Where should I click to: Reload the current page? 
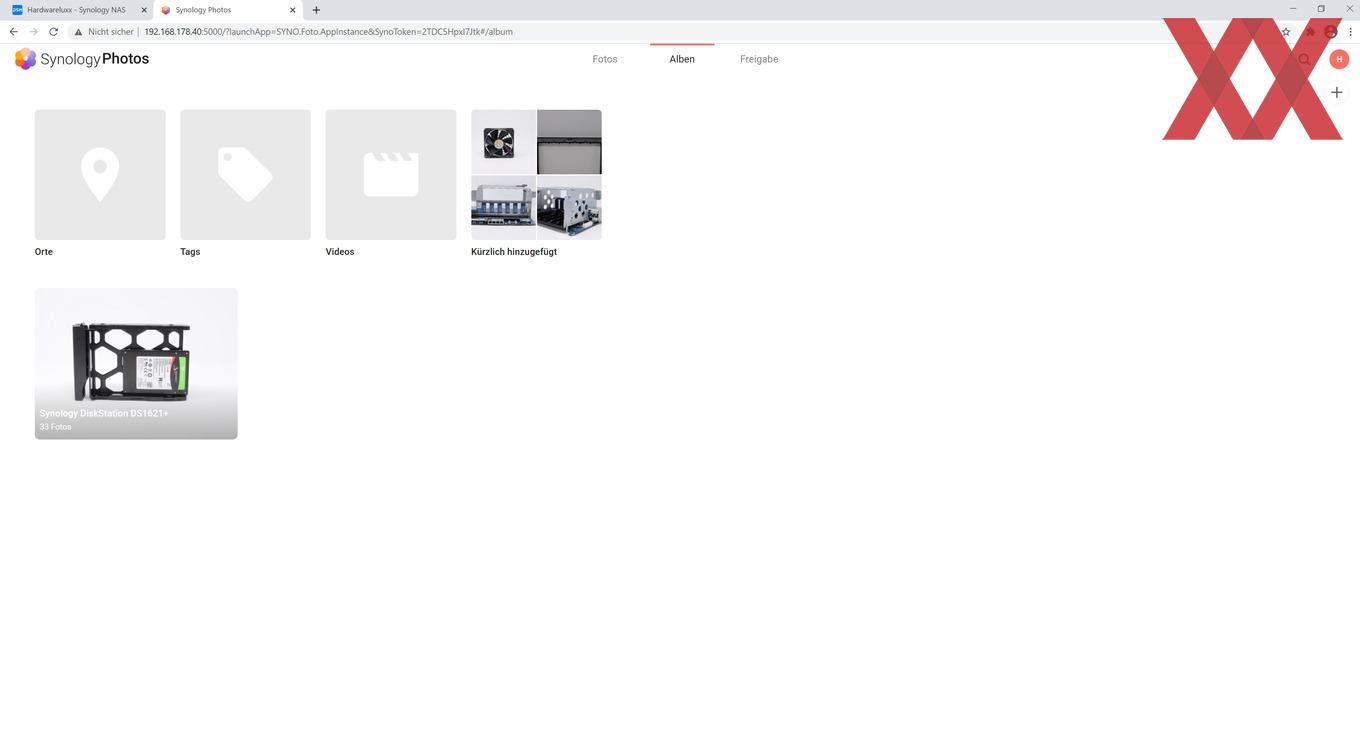tap(53, 32)
